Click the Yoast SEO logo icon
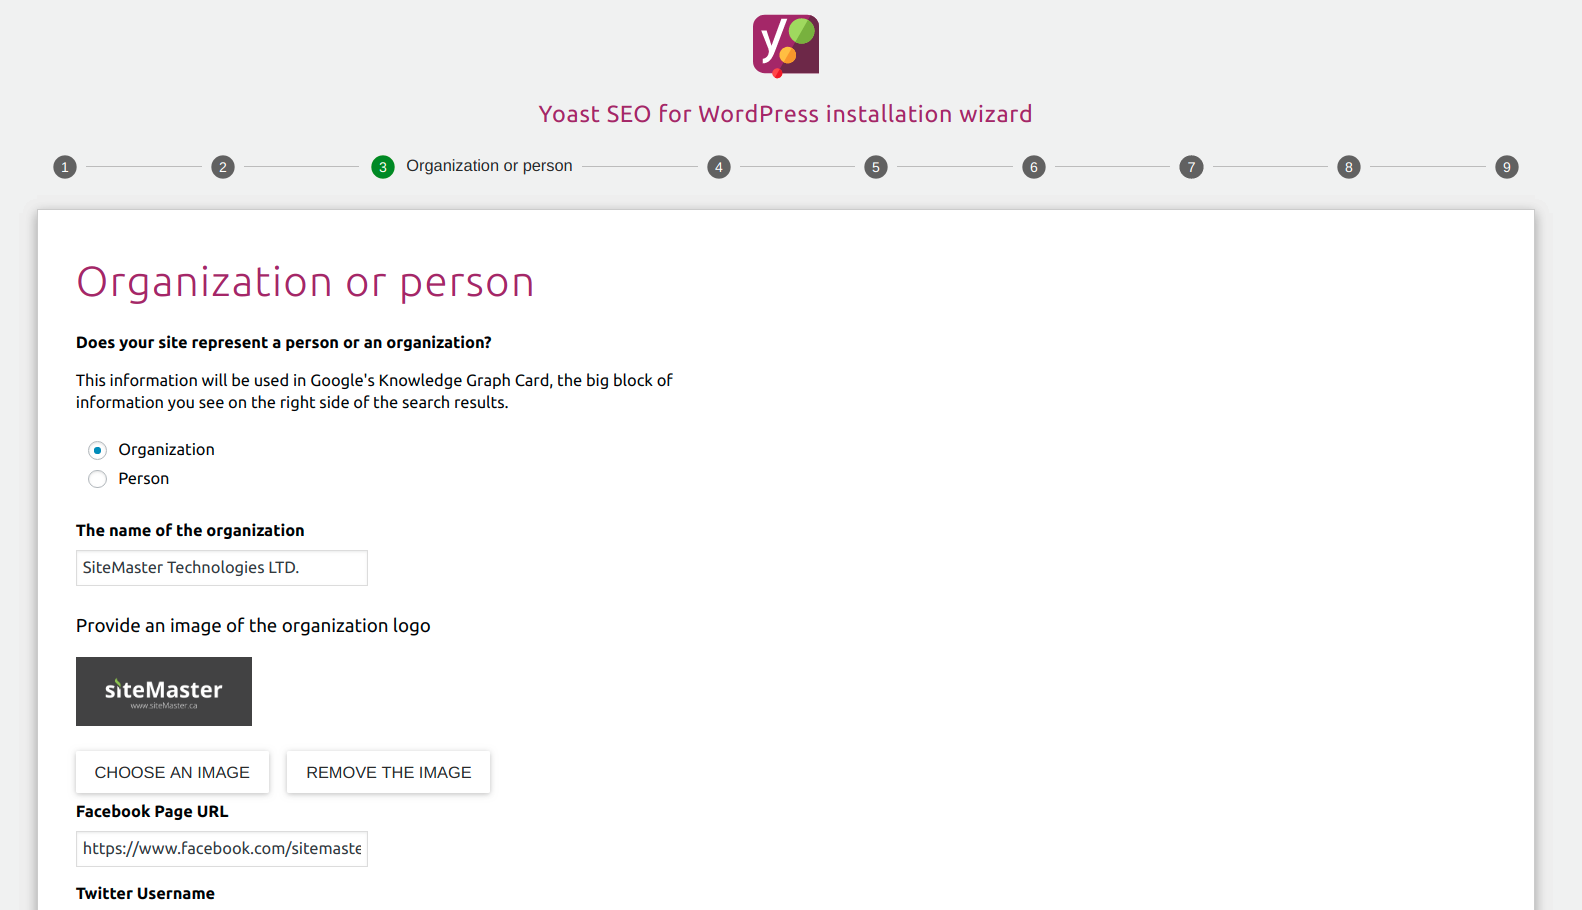 786,45
